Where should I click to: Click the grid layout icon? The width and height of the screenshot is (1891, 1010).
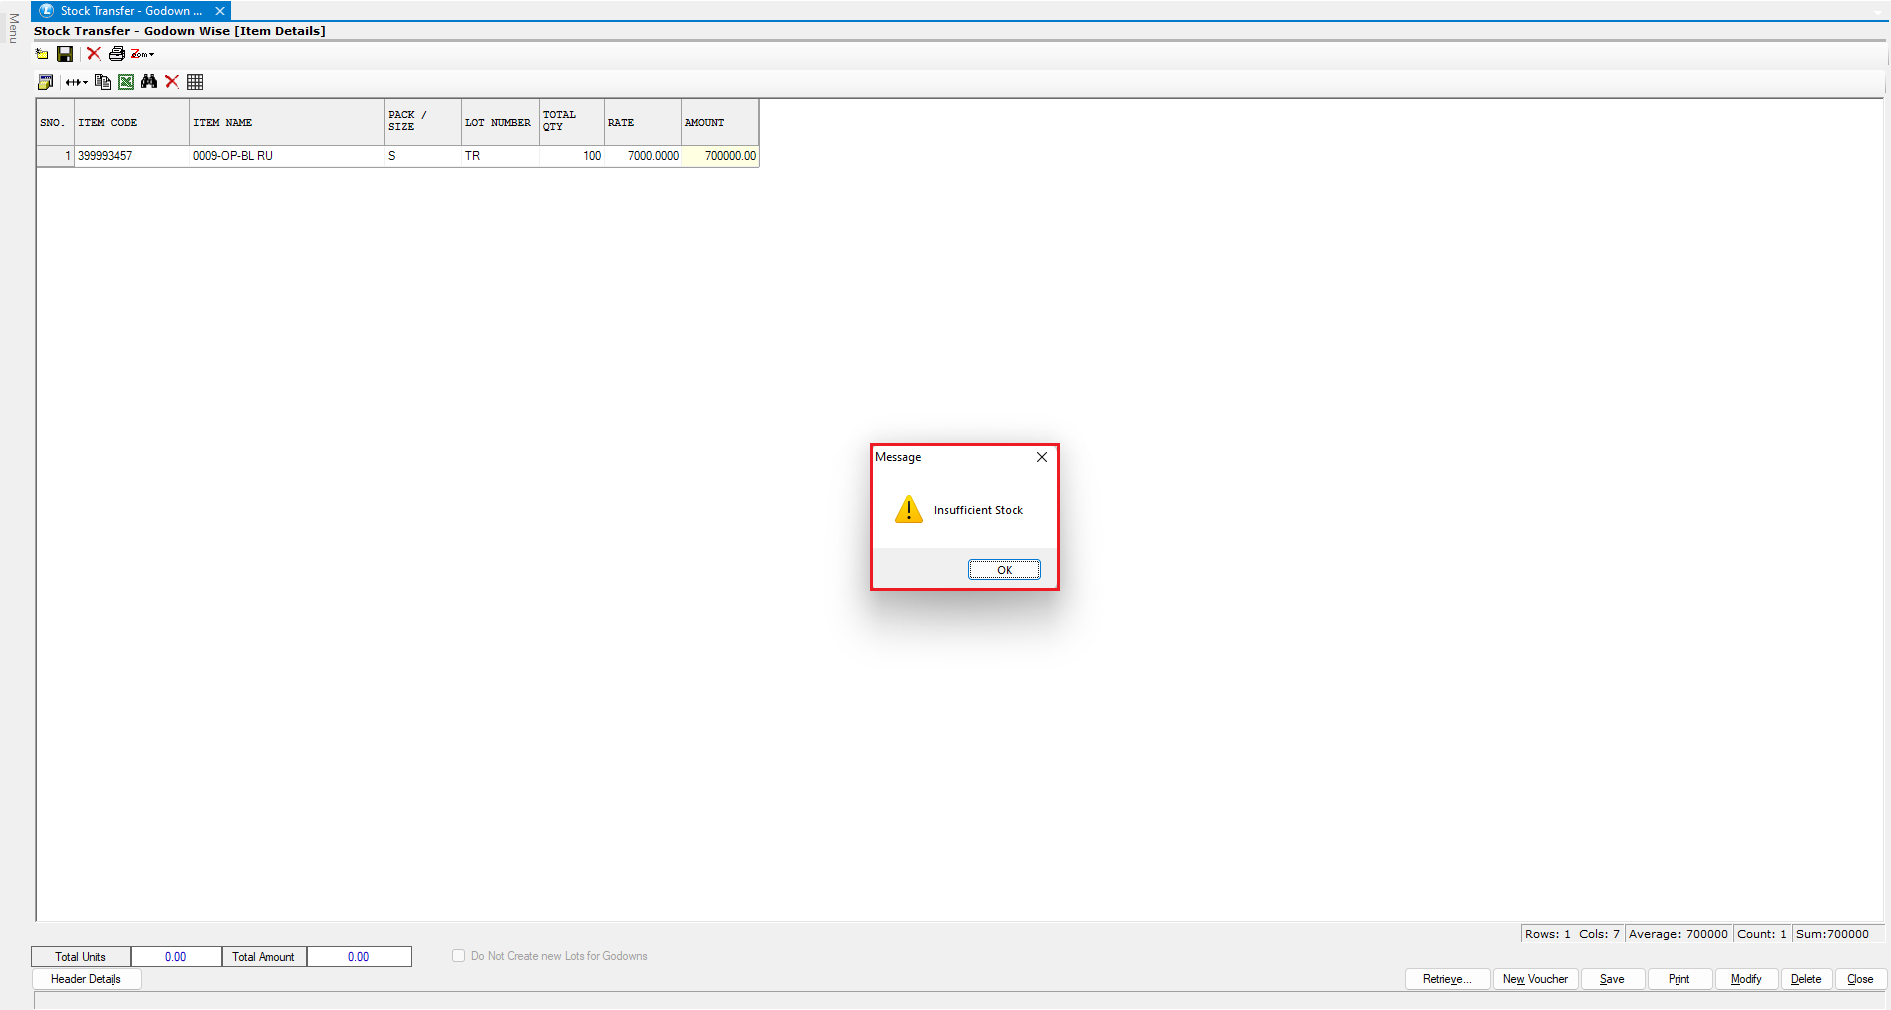195,82
